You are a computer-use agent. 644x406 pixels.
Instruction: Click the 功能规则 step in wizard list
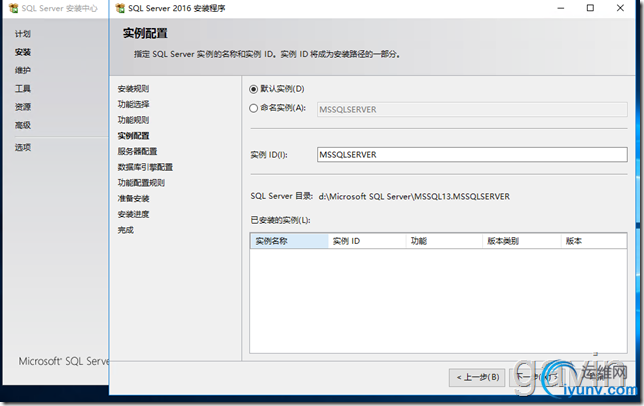click(x=133, y=120)
